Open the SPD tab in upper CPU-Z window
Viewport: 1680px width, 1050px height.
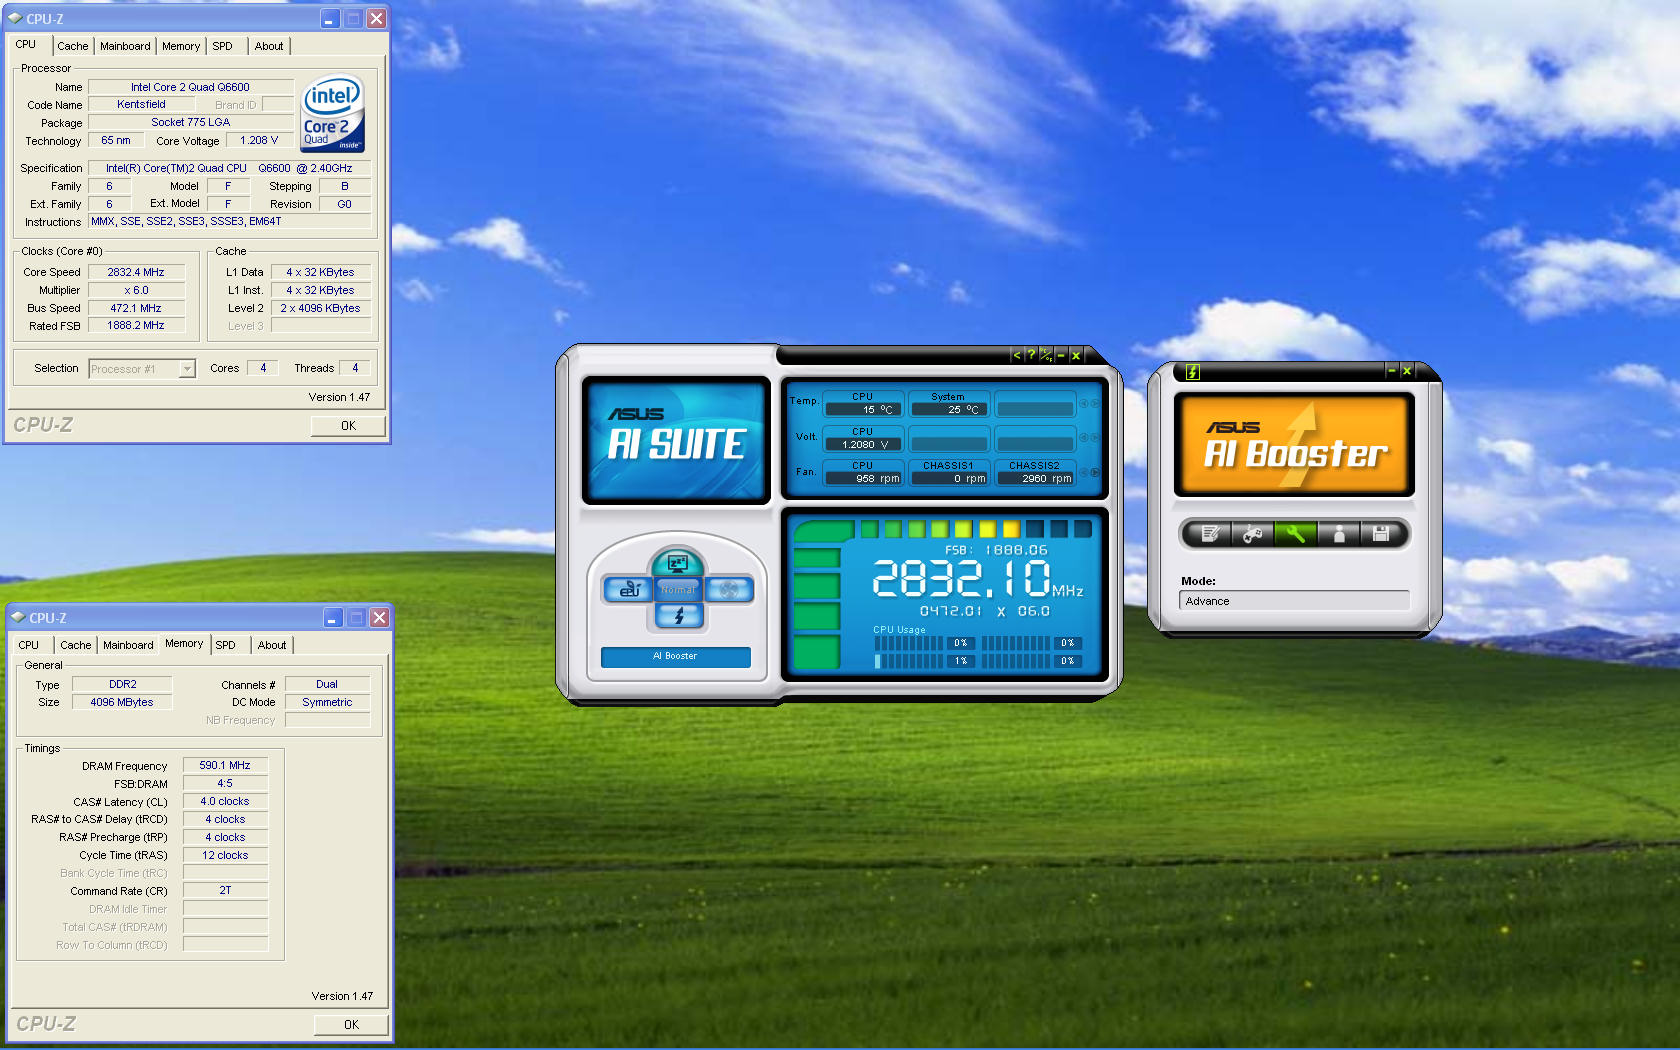222,46
